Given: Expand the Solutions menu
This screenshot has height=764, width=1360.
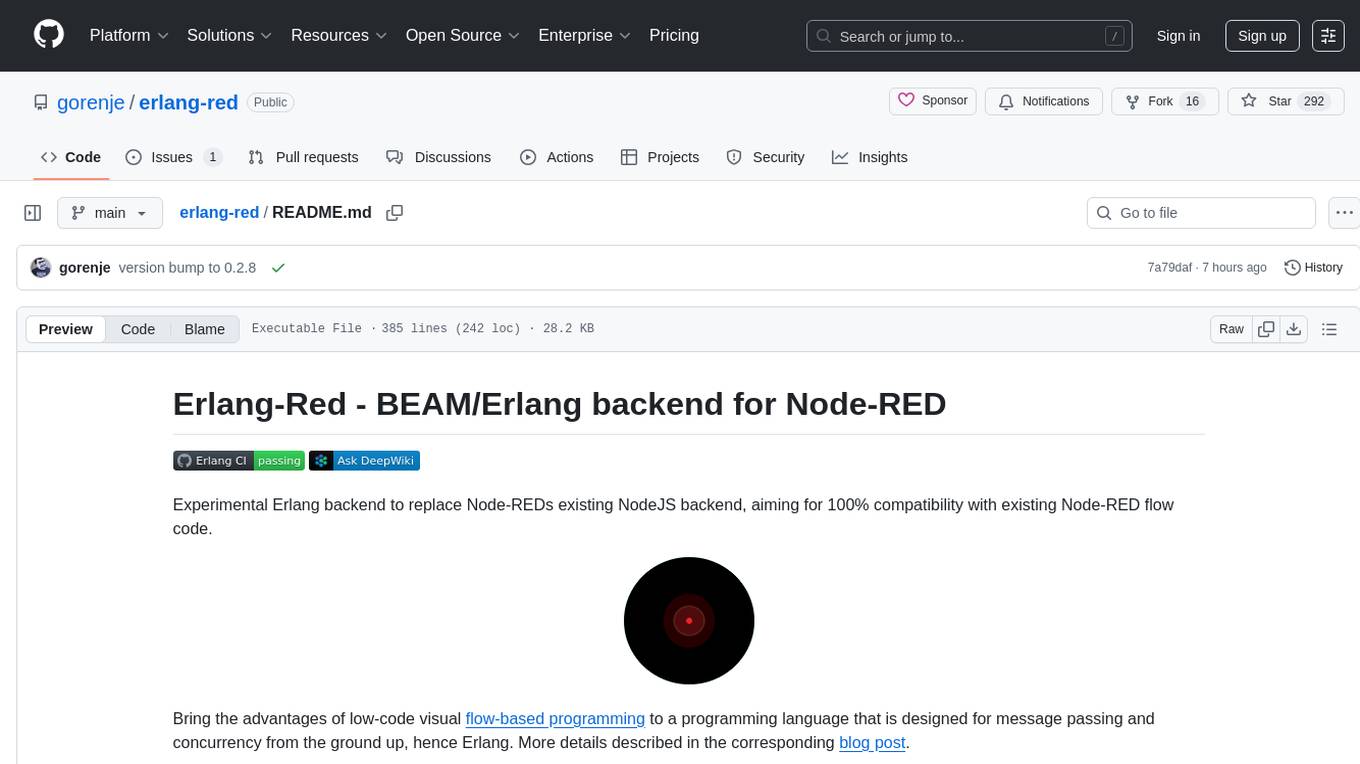Looking at the screenshot, I should (230, 35).
